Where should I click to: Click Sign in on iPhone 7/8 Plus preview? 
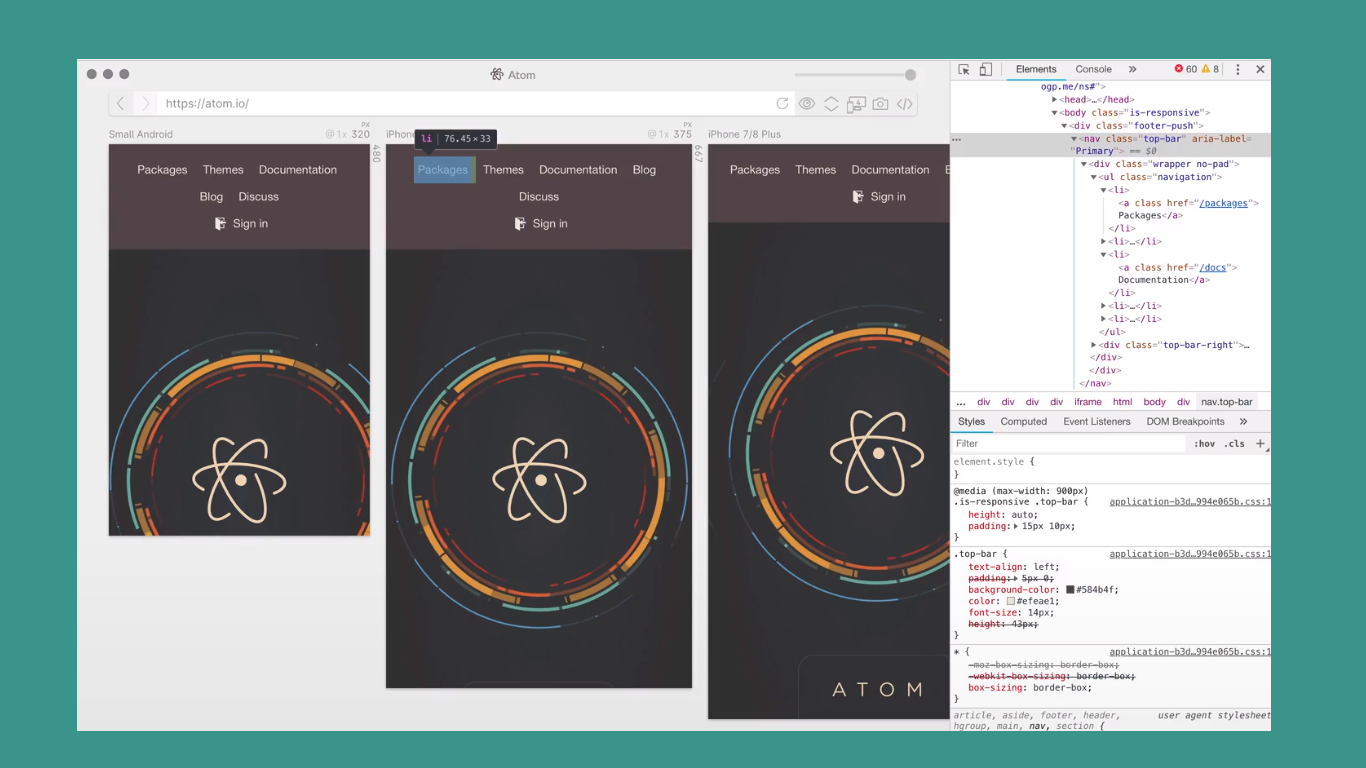pos(888,197)
